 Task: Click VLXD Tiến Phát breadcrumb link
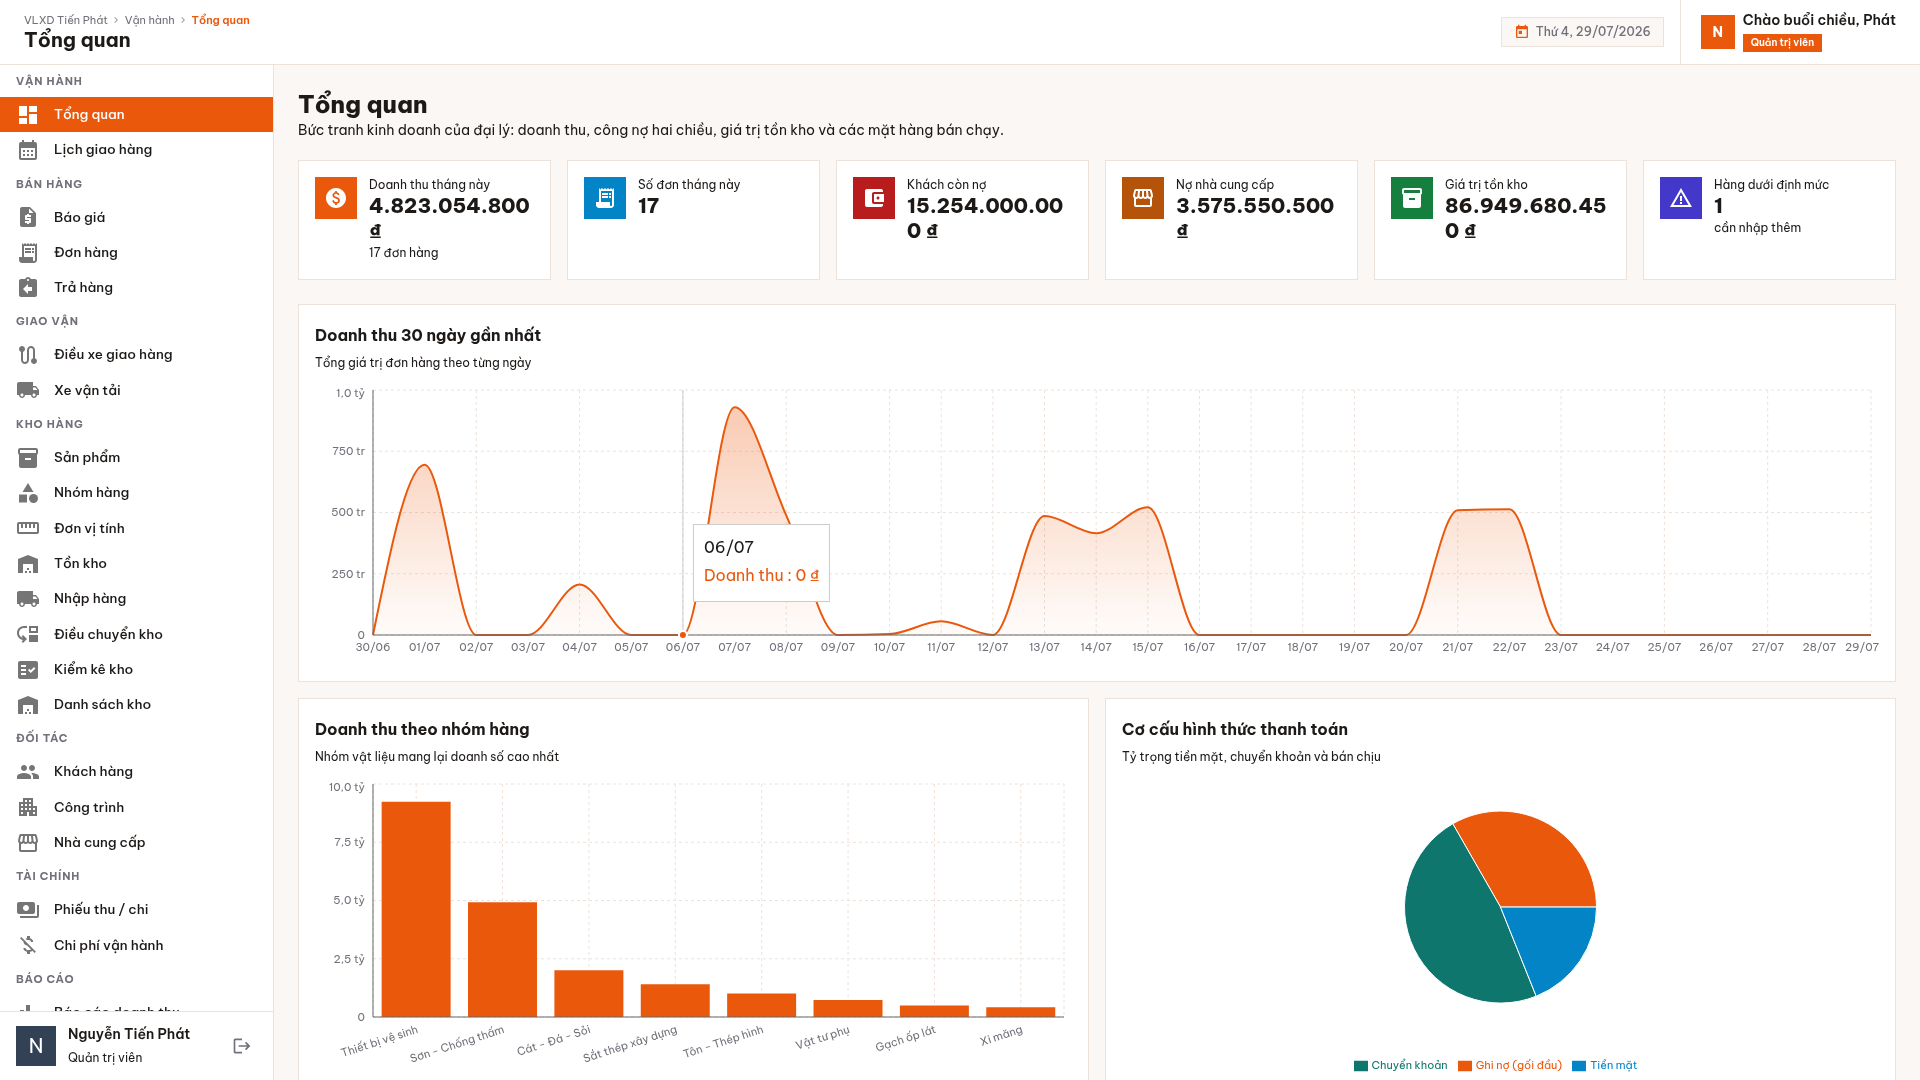[x=66, y=20]
